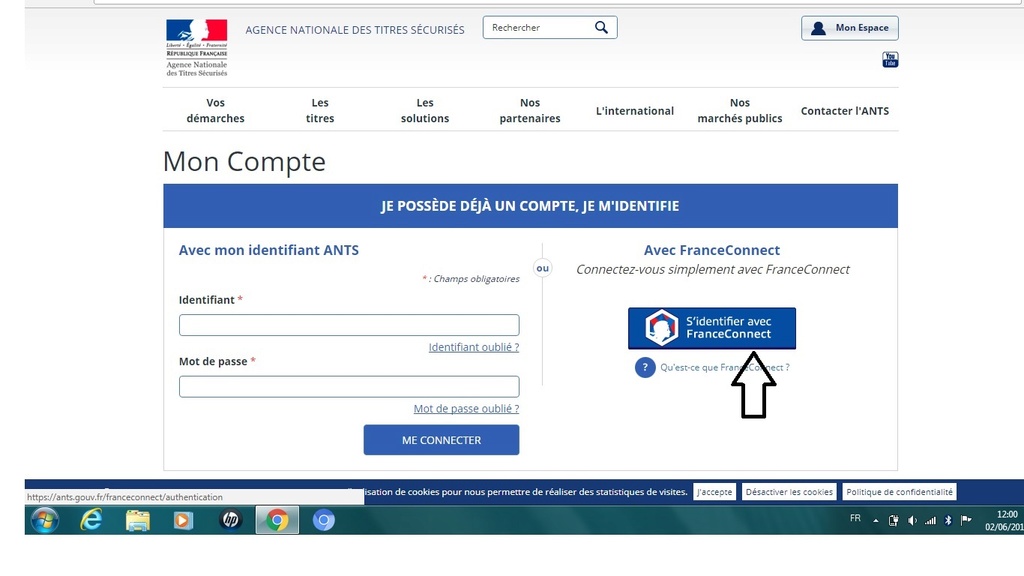Click the FR language indicator
Viewport: 1024px width, 576px height.
click(855, 519)
